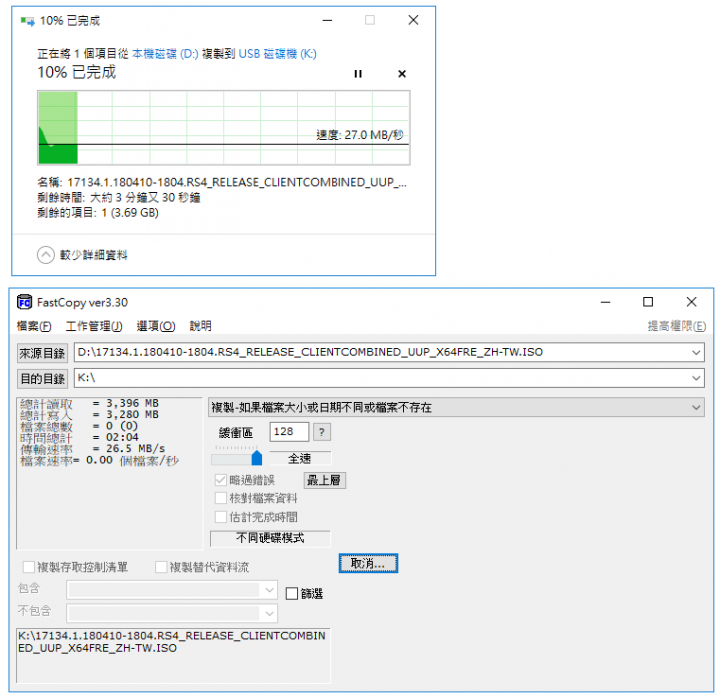Click the copy dialog title bar icon

tap(27, 21)
